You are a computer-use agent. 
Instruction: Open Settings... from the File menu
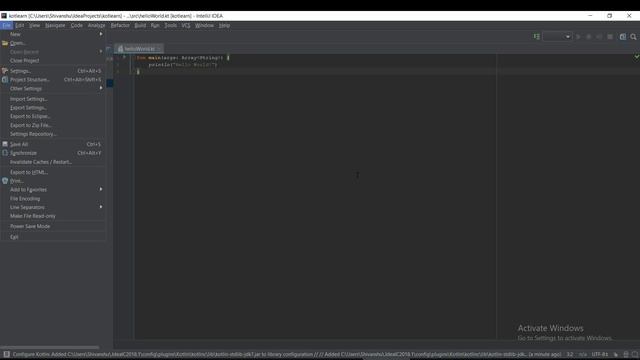point(53,71)
